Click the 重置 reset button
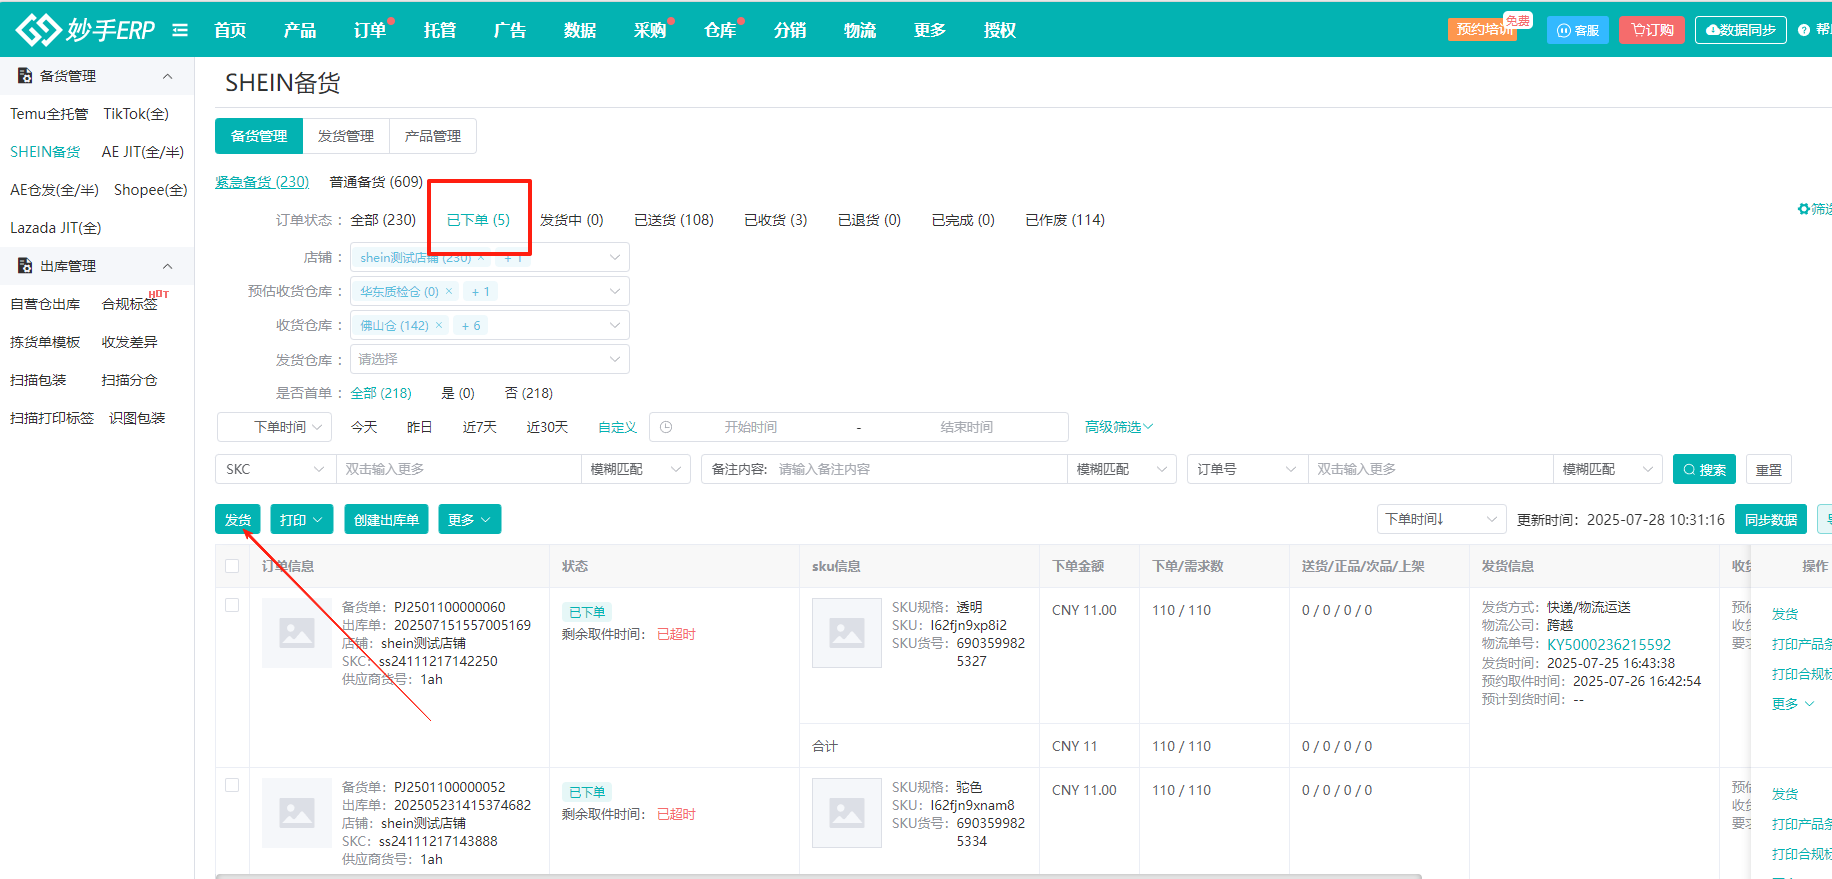This screenshot has width=1832, height=879. [x=1769, y=469]
